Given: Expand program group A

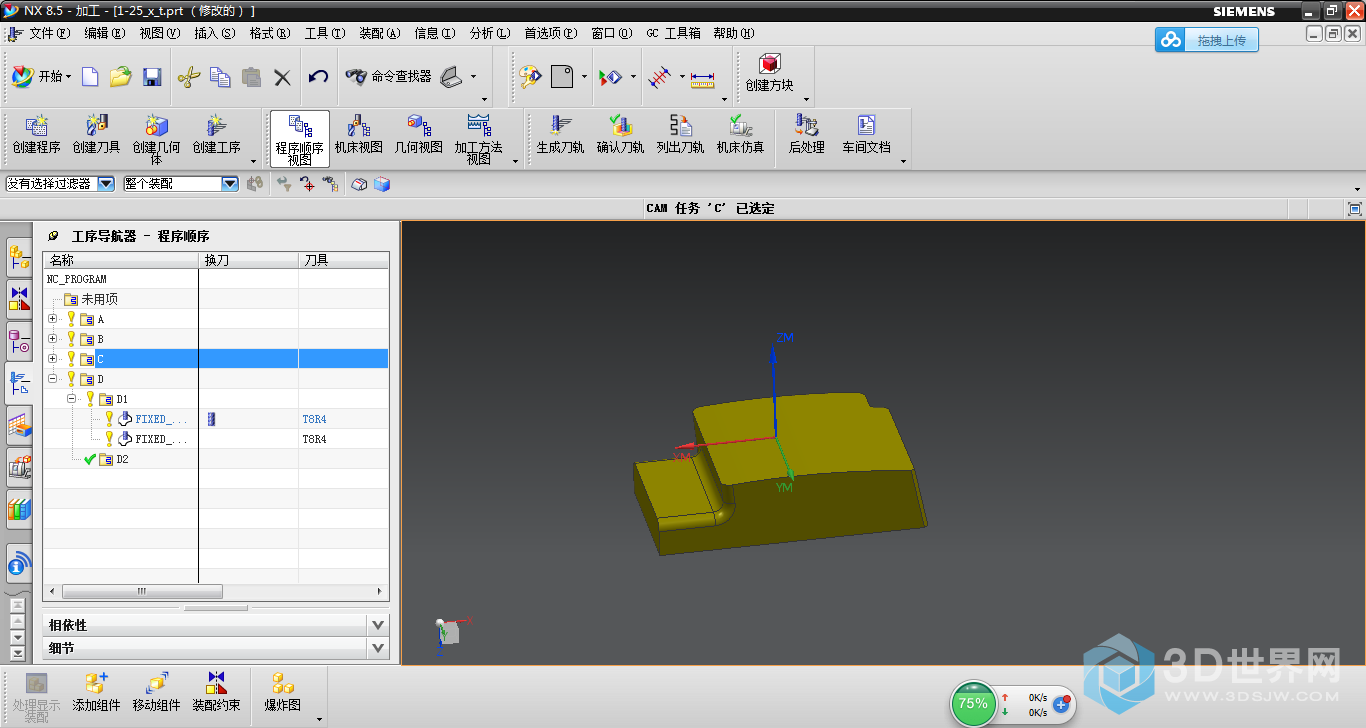Looking at the screenshot, I should tap(53, 319).
